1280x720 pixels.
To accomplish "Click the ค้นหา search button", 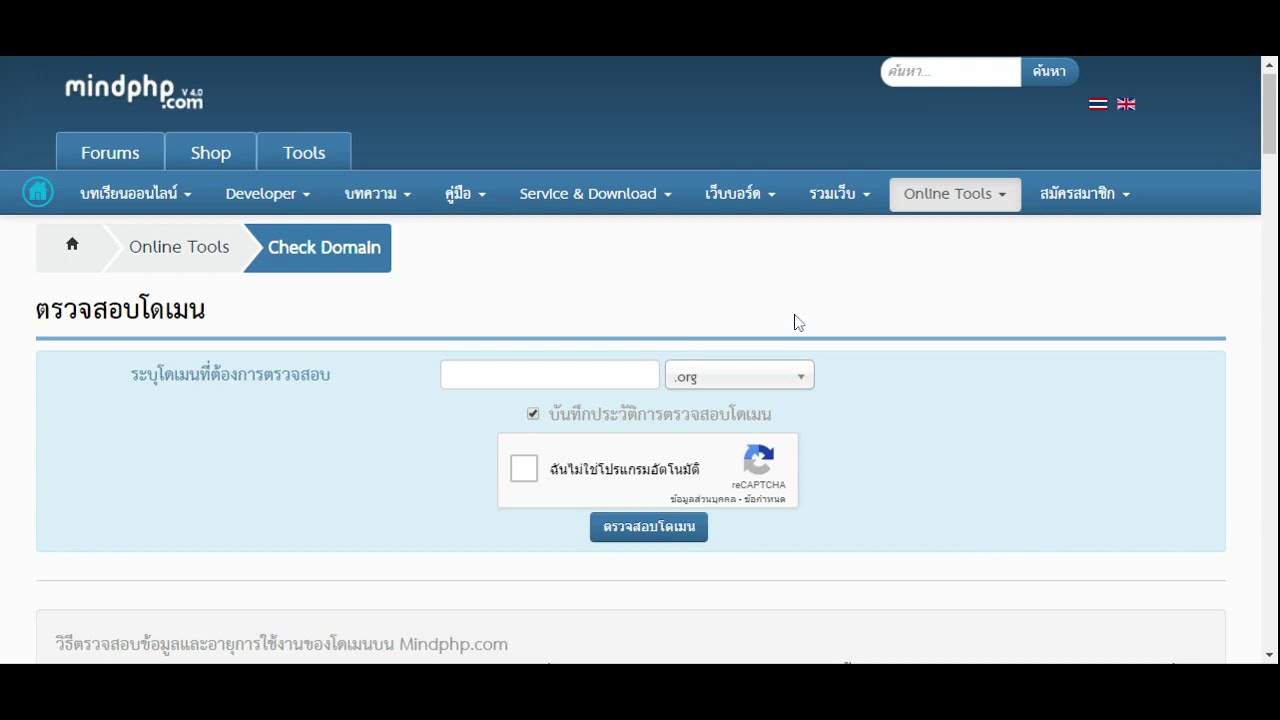I will [1049, 71].
